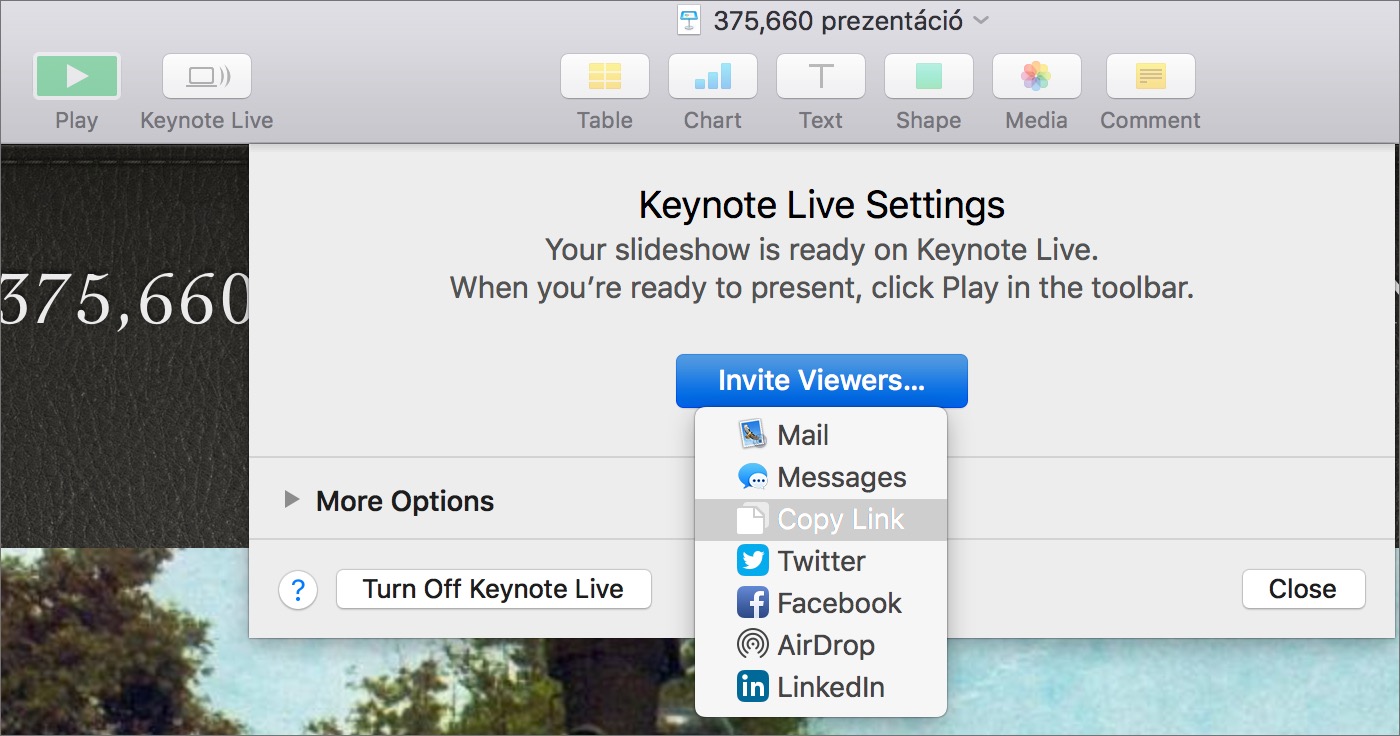The image size is (1400, 736).
Task: Click the Invite Viewers button
Action: point(822,381)
